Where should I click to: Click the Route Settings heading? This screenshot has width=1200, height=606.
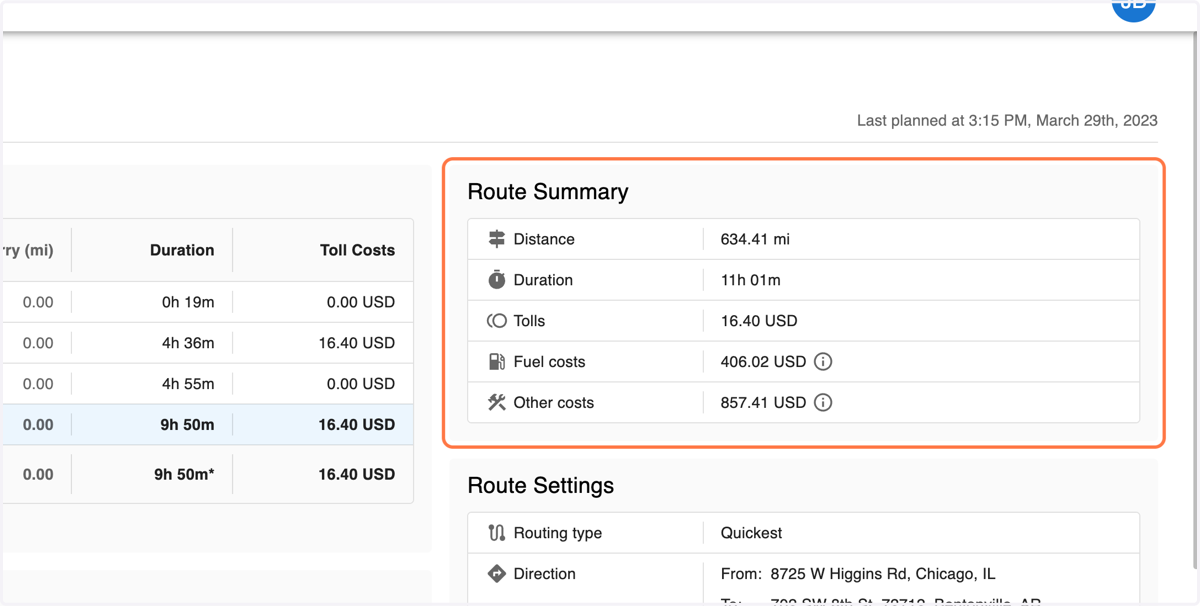(541, 486)
